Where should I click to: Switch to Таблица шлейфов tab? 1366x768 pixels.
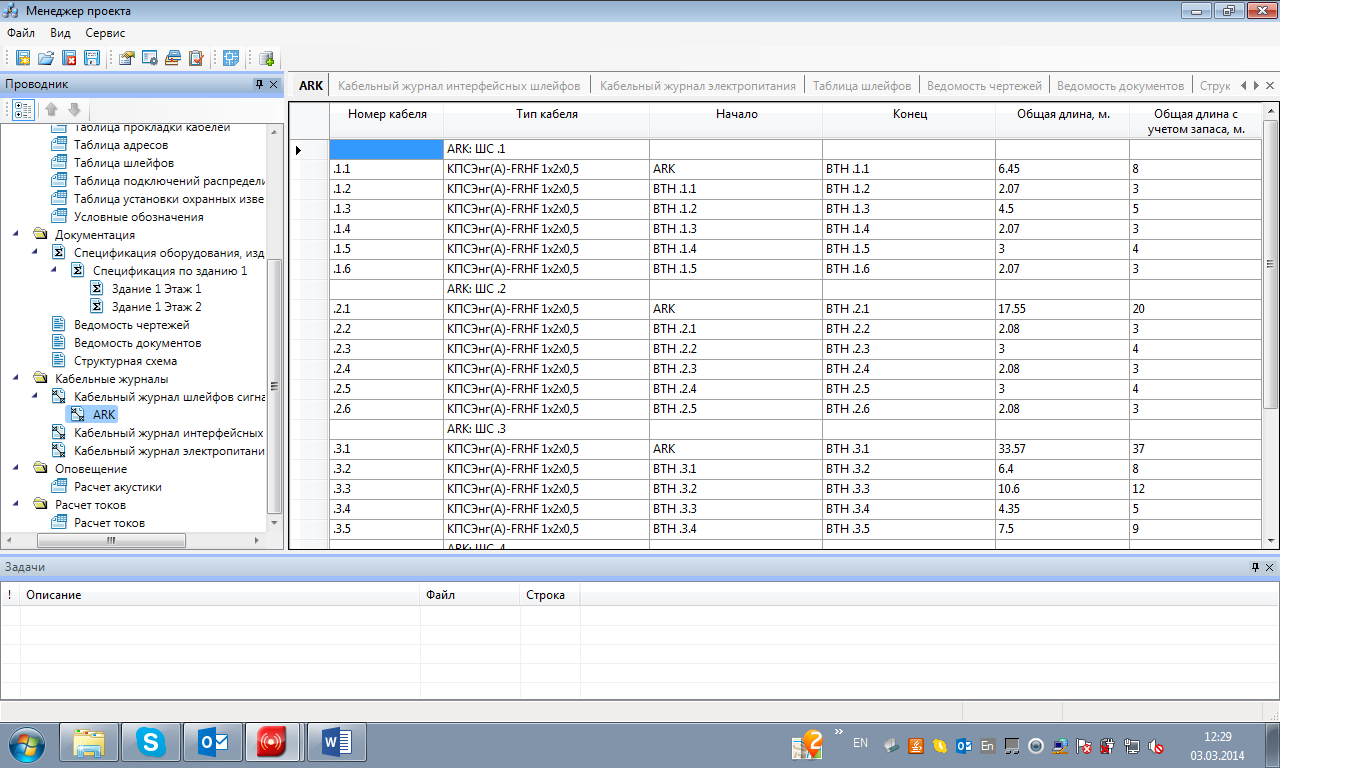(862, 86)
